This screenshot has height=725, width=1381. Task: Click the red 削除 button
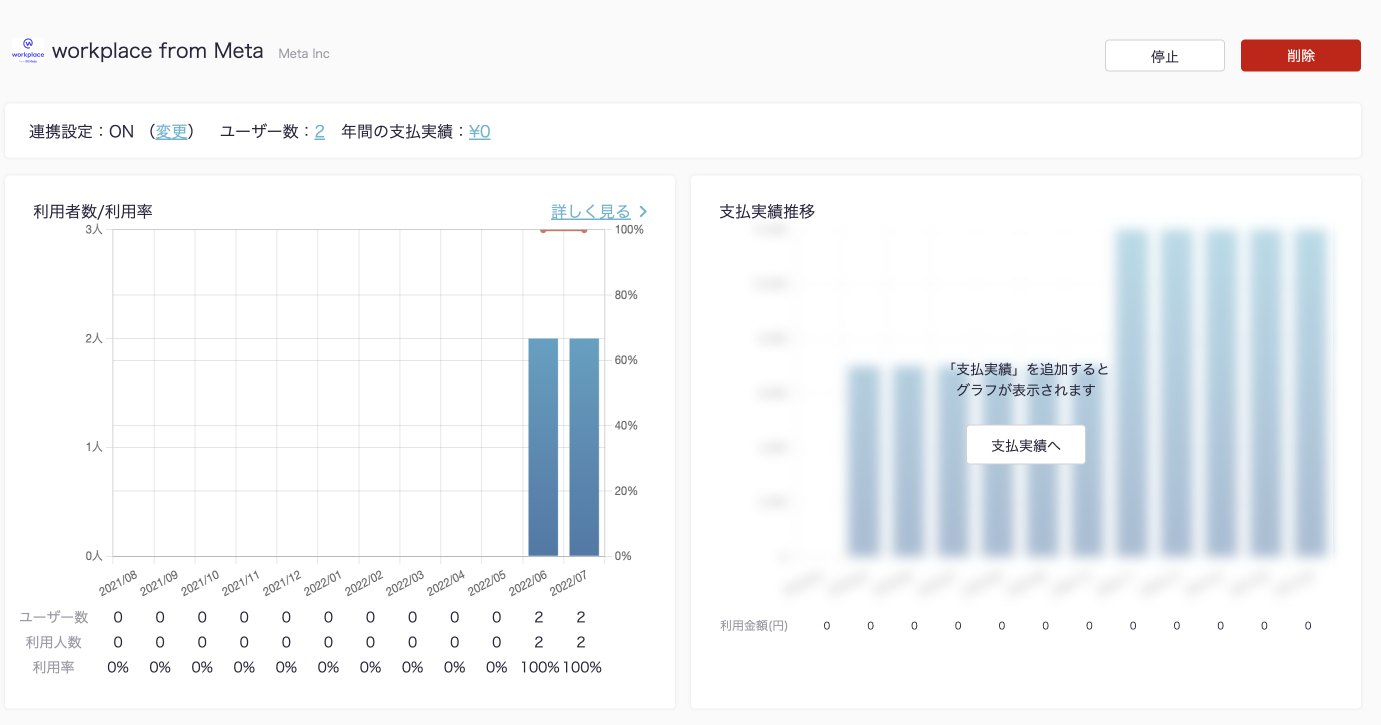(1300, 56)
